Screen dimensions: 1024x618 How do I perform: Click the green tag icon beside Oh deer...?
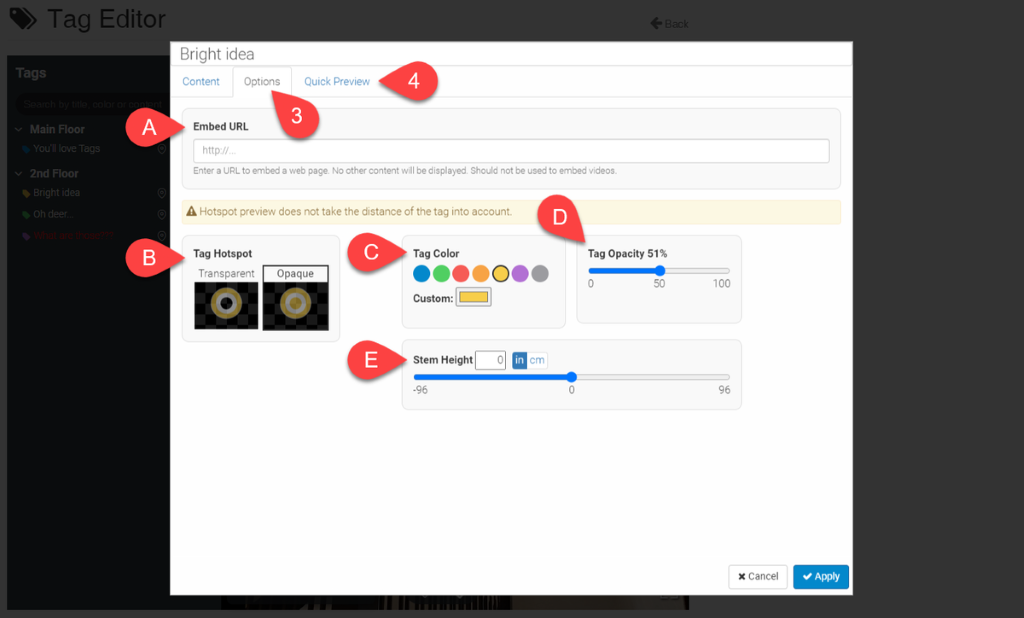click(26, 214)
